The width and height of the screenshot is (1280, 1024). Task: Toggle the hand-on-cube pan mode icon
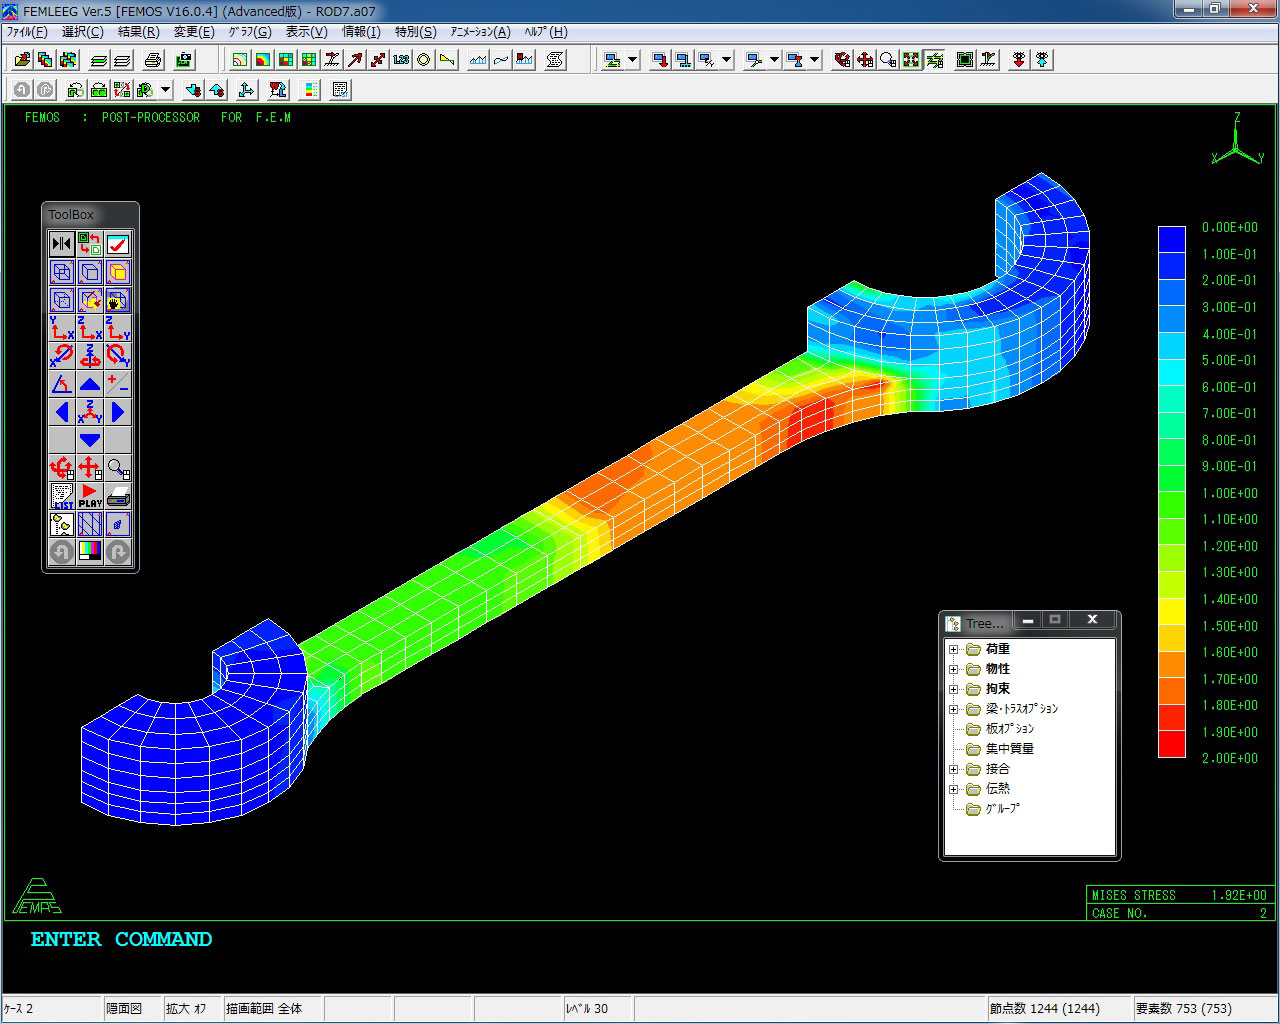click(118, 300)
